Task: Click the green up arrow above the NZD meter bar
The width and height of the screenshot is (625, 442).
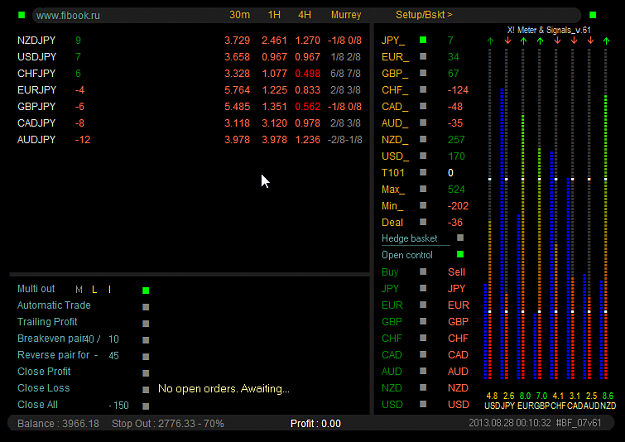Action: (x=606, y=41)
